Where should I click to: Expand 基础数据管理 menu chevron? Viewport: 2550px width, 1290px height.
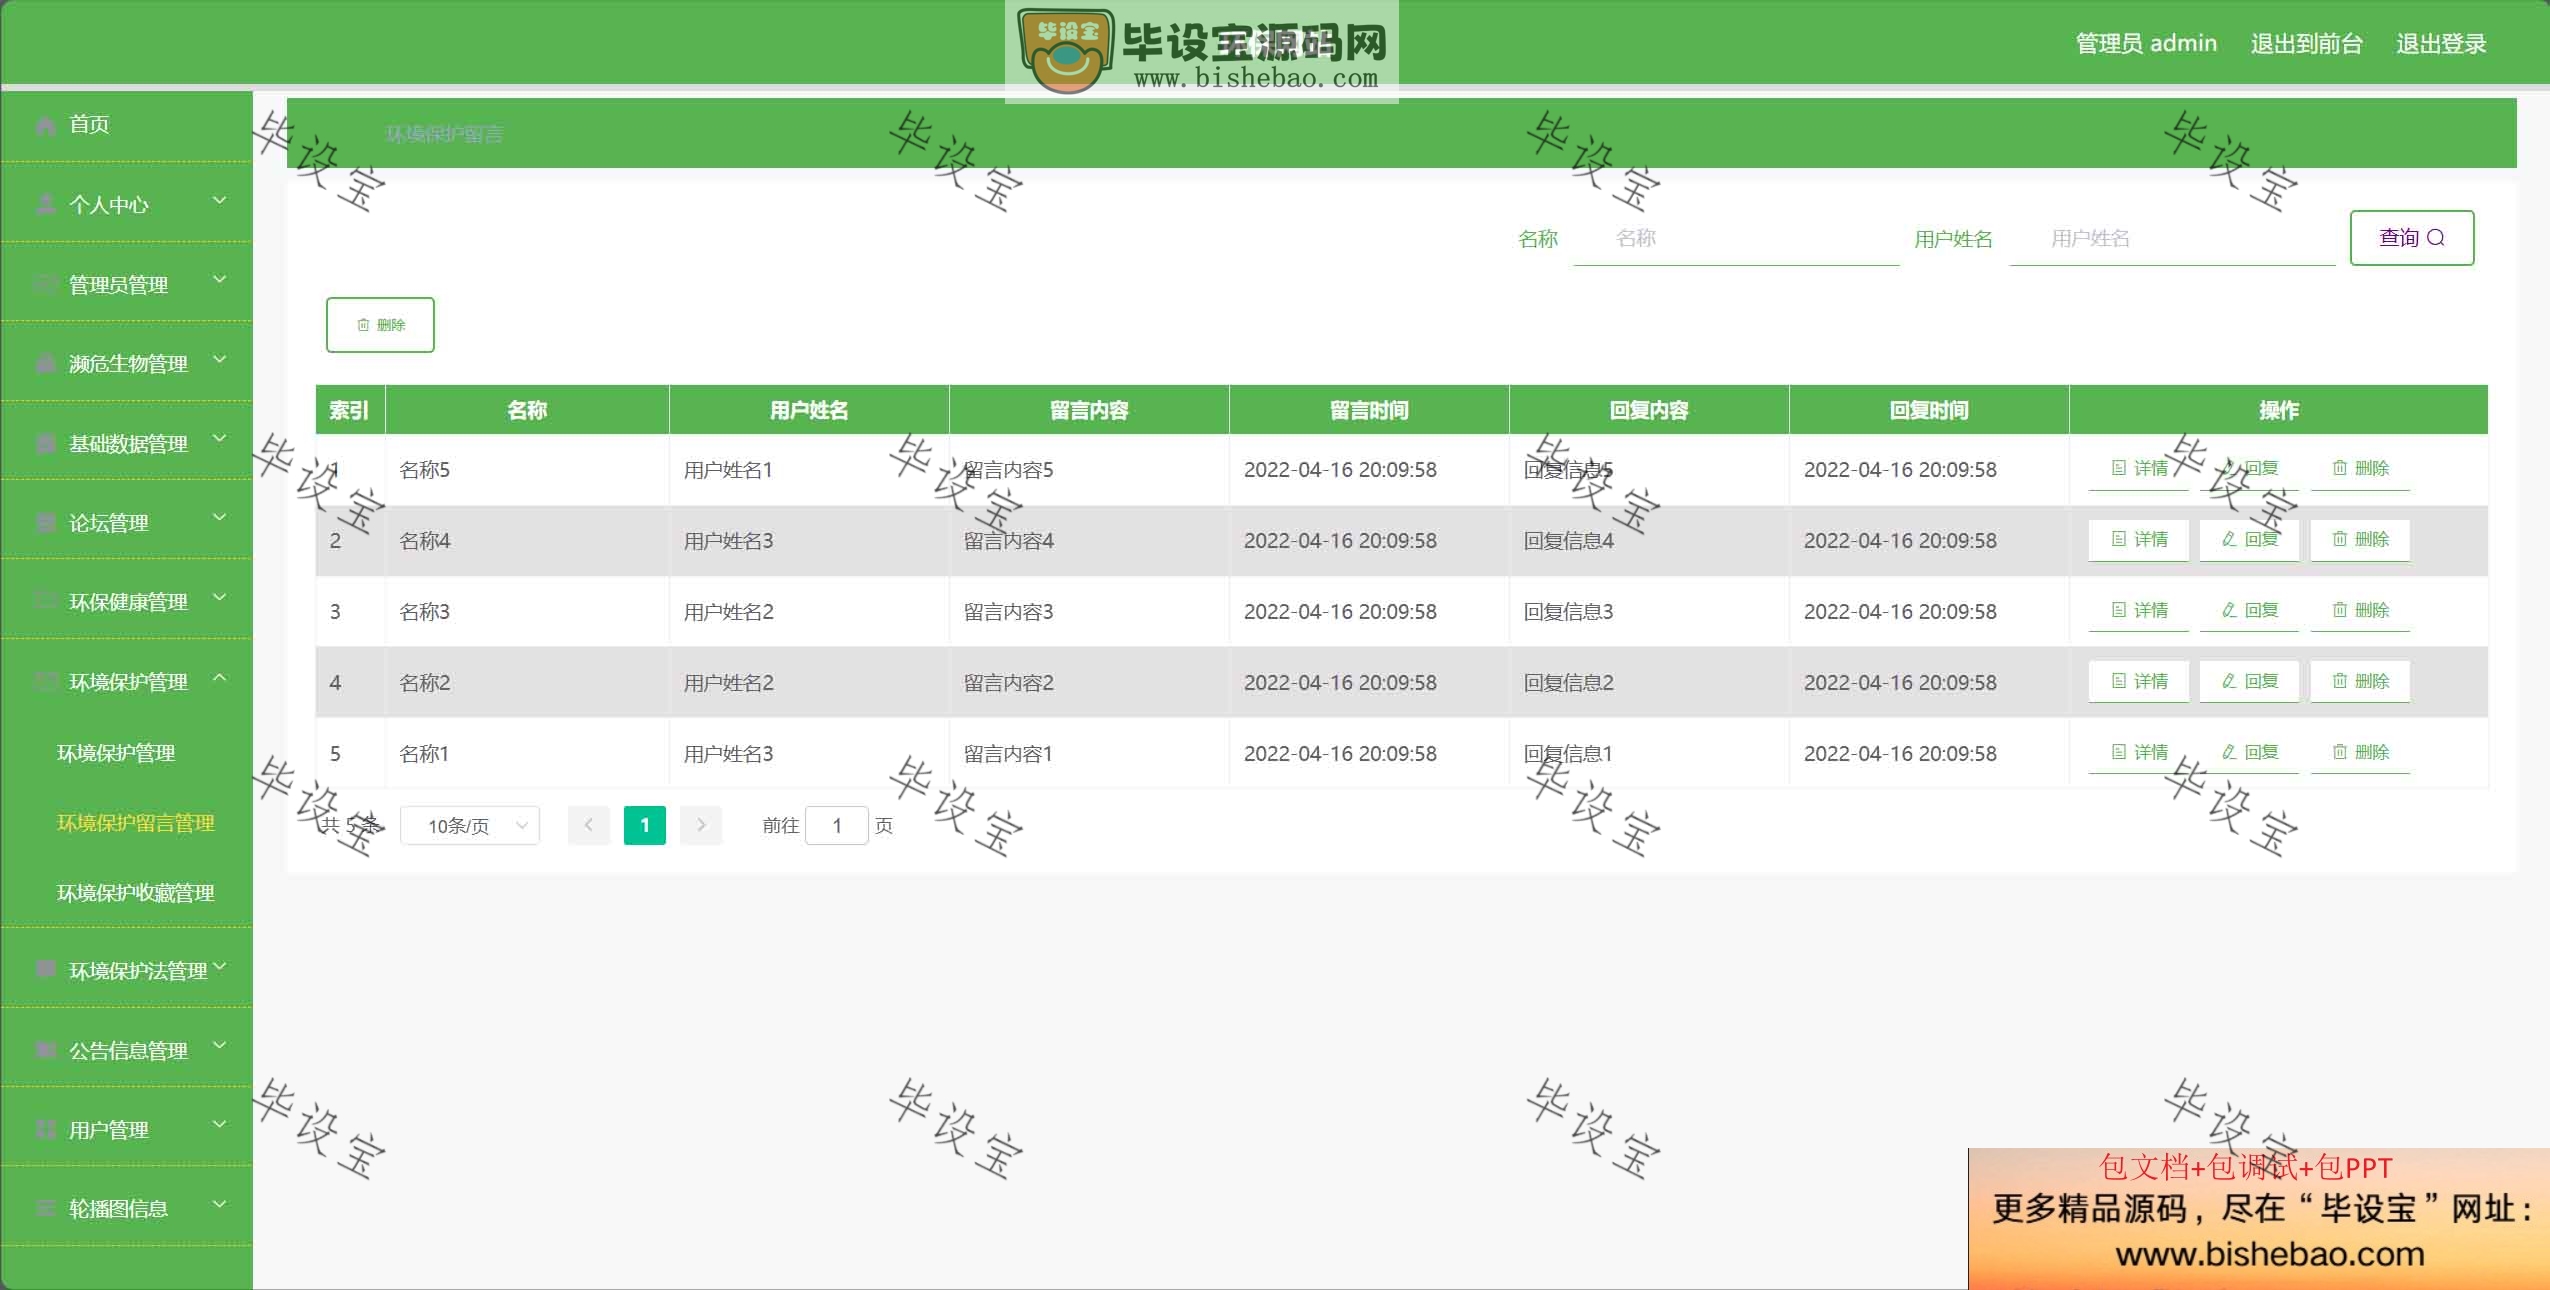(220, 439)
